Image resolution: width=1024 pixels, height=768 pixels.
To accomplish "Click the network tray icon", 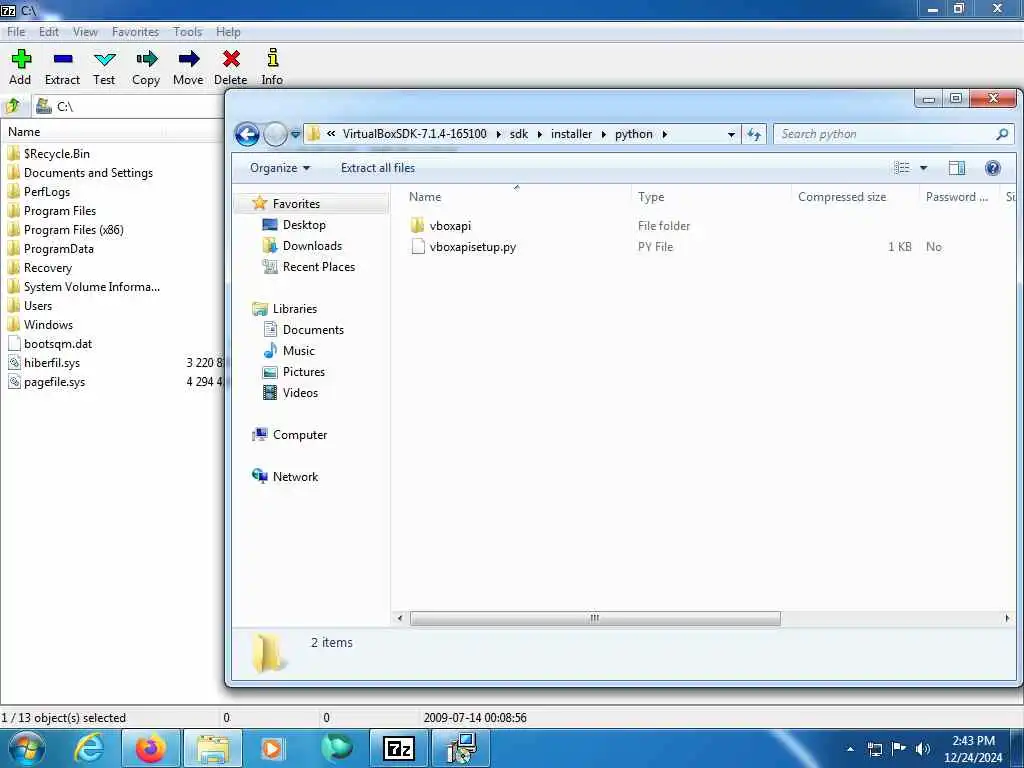I will pyautogui.click(x=875, y=749).
